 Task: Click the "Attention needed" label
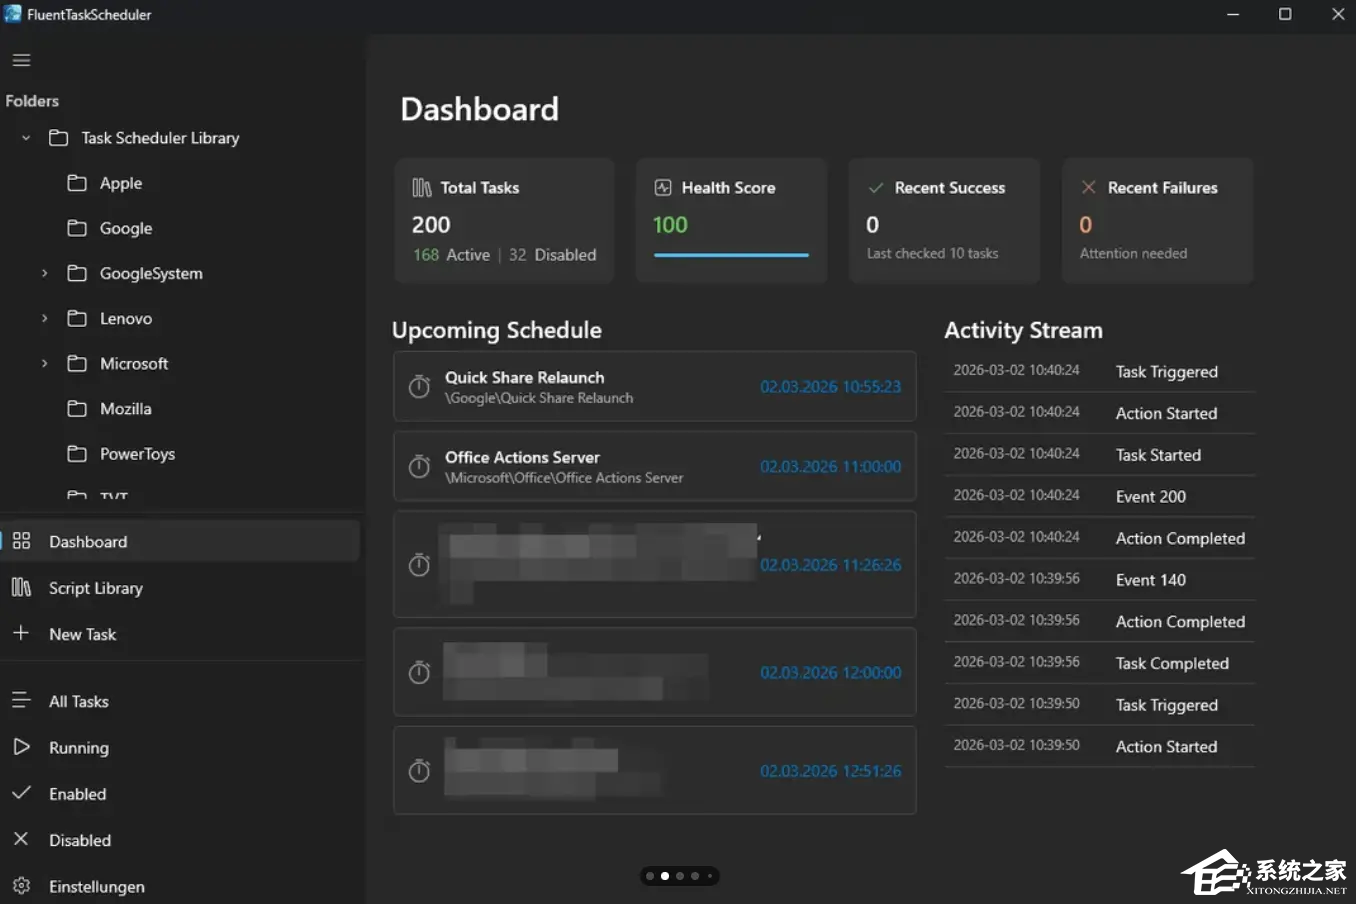pyautogui.click(x=1133, y=253)
